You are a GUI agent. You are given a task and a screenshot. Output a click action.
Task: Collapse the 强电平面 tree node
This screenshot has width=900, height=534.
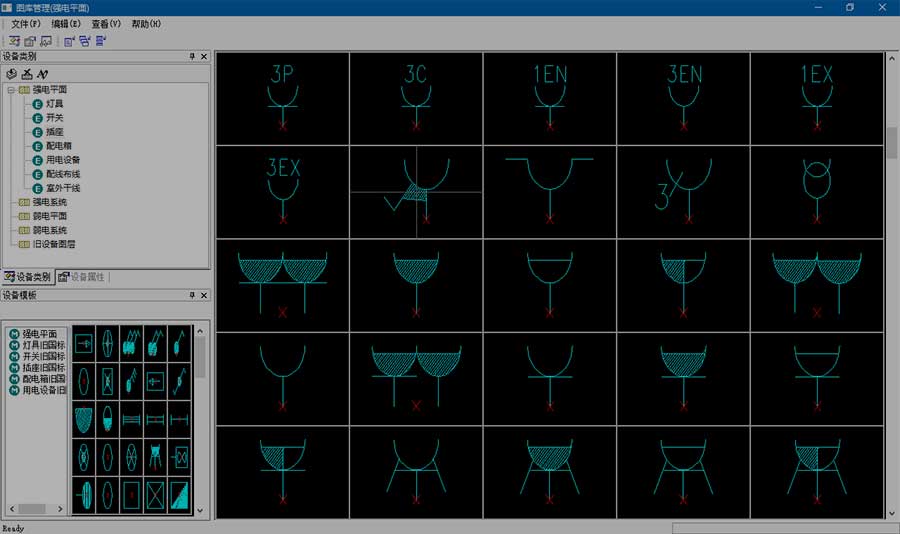point(11,90)
